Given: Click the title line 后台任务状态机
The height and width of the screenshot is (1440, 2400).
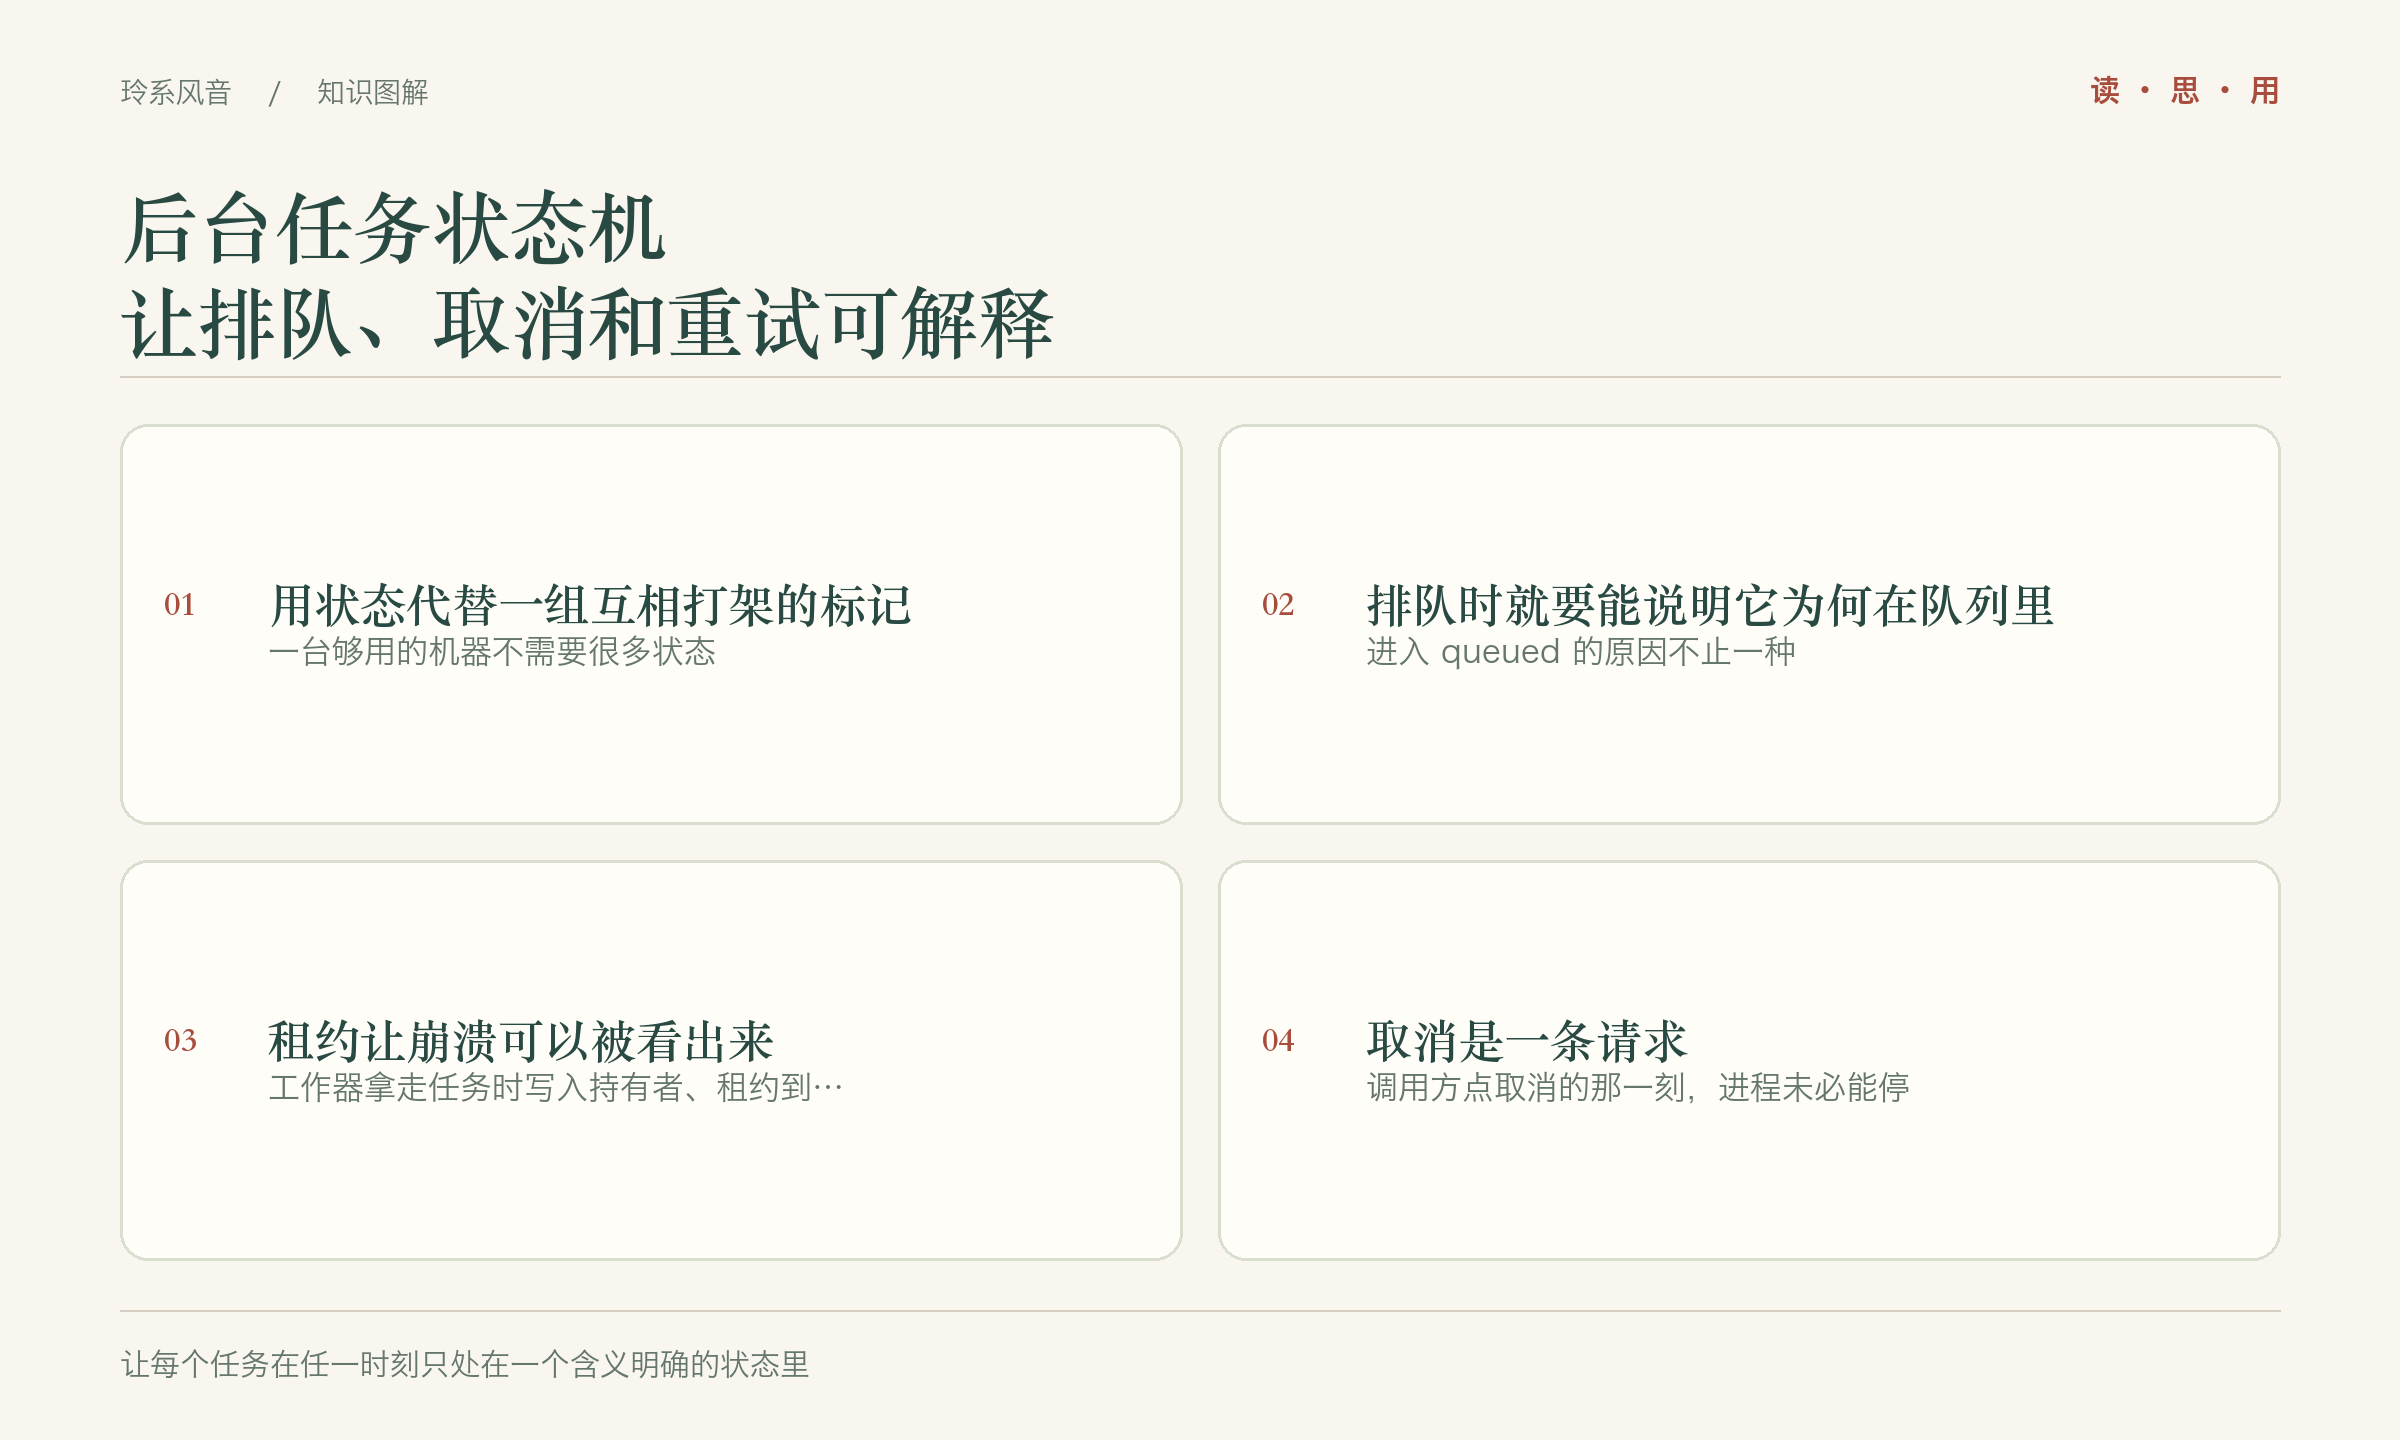Looking at the screenshot, I should [394, 229].
